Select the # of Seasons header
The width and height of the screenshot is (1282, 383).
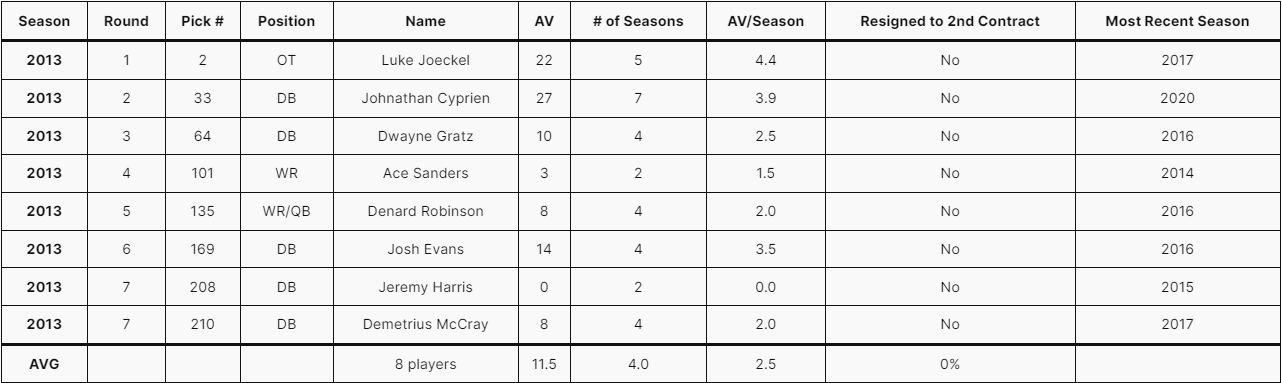638,21
